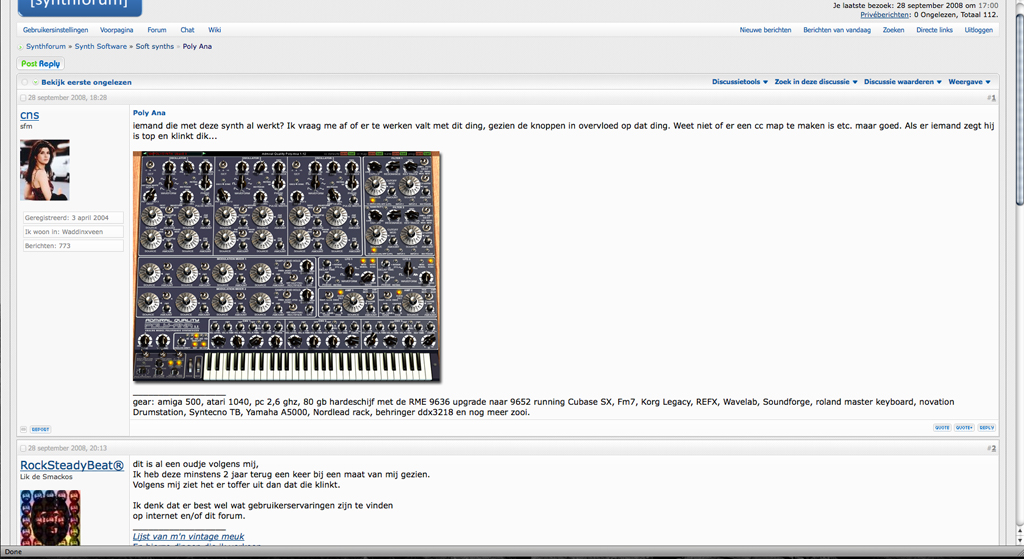Viewport: 1024px width, 559px height.
Task: Expand Zoek in deze discussie dropdown
Action: [x=816, y=82]
